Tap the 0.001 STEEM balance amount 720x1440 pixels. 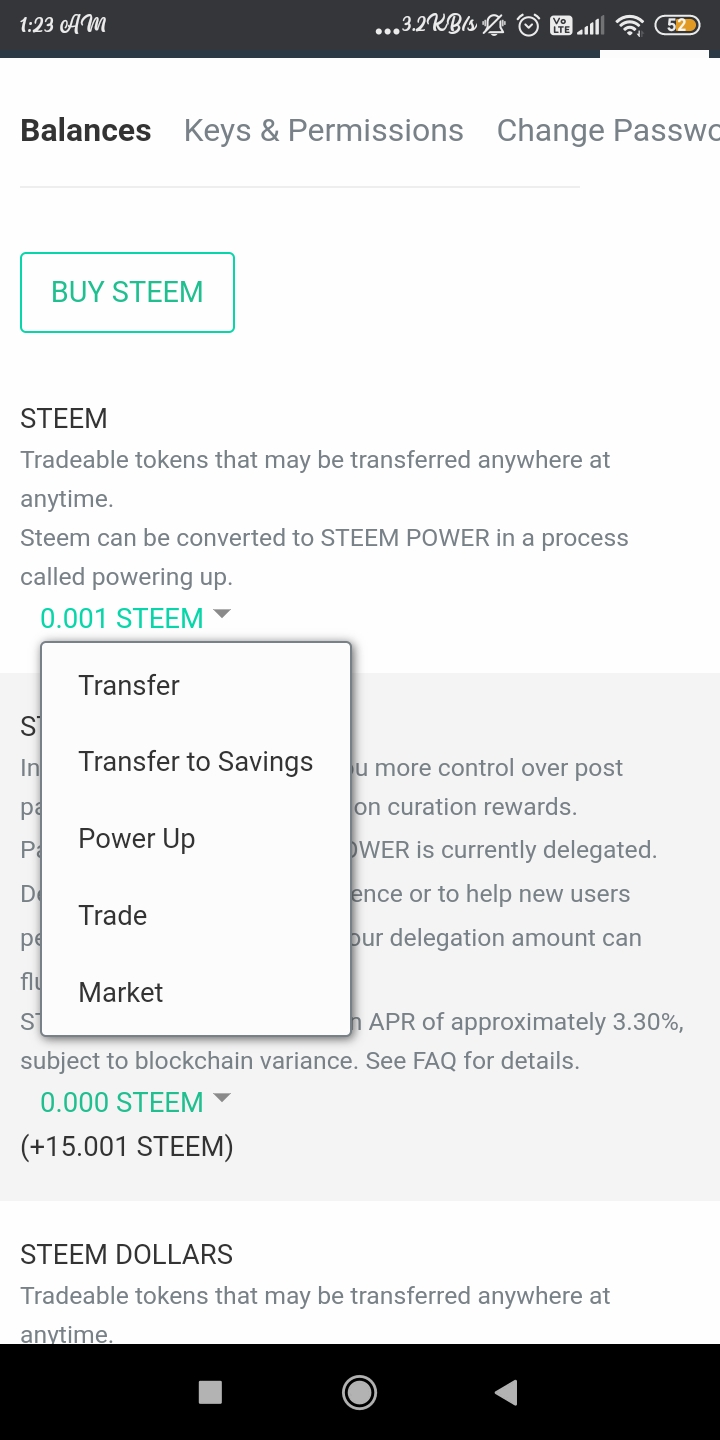pos(121,618)
